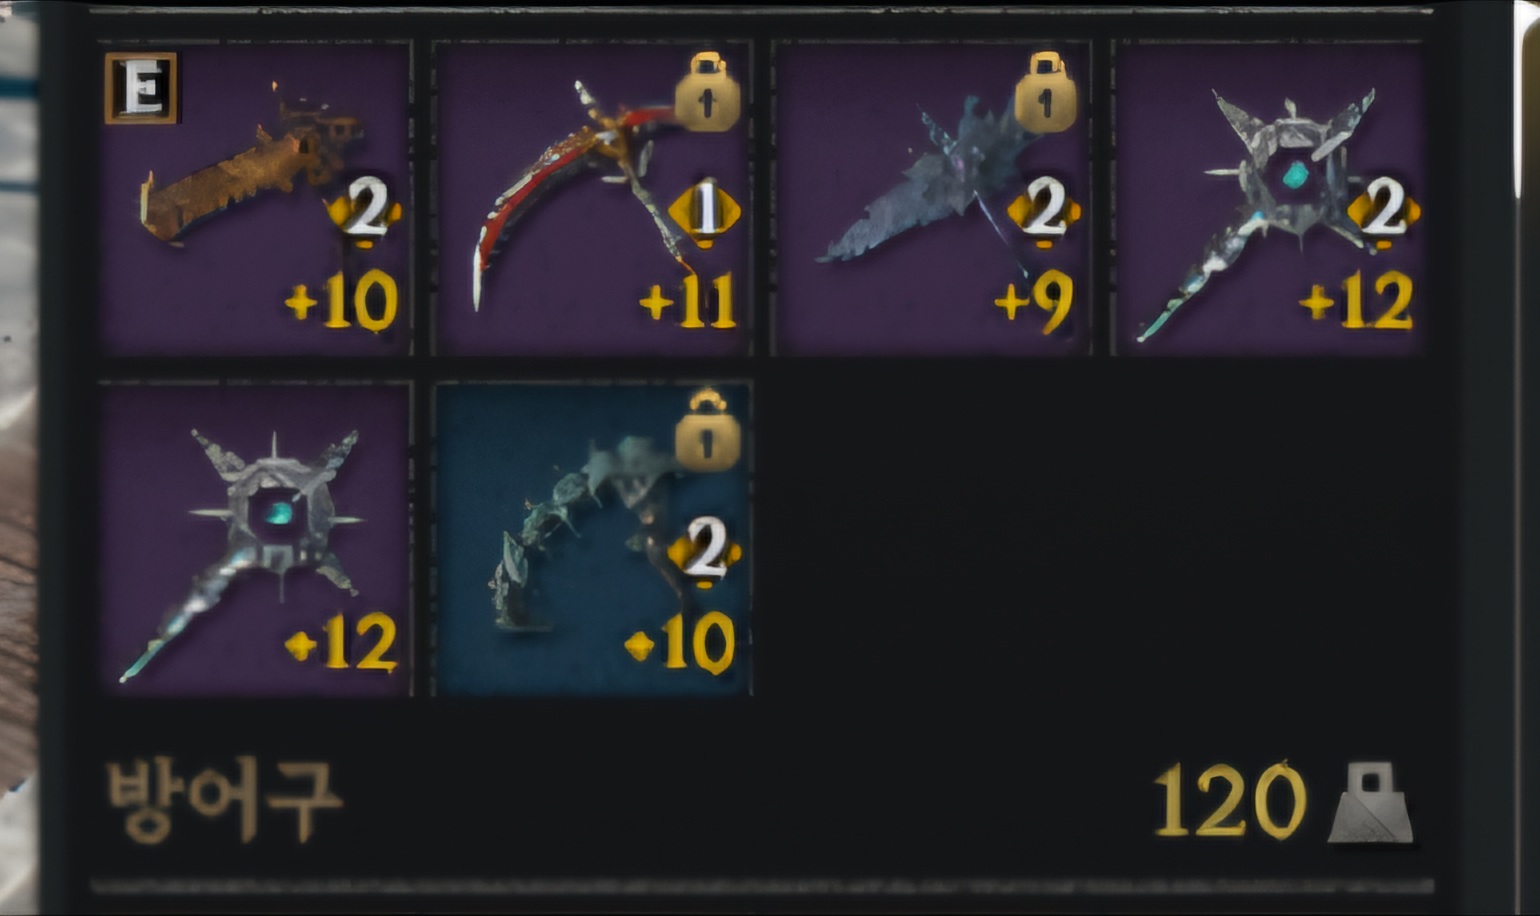Click the E equipped badge icon
This screenshot has height=916, width=1540.
point(141,88)
